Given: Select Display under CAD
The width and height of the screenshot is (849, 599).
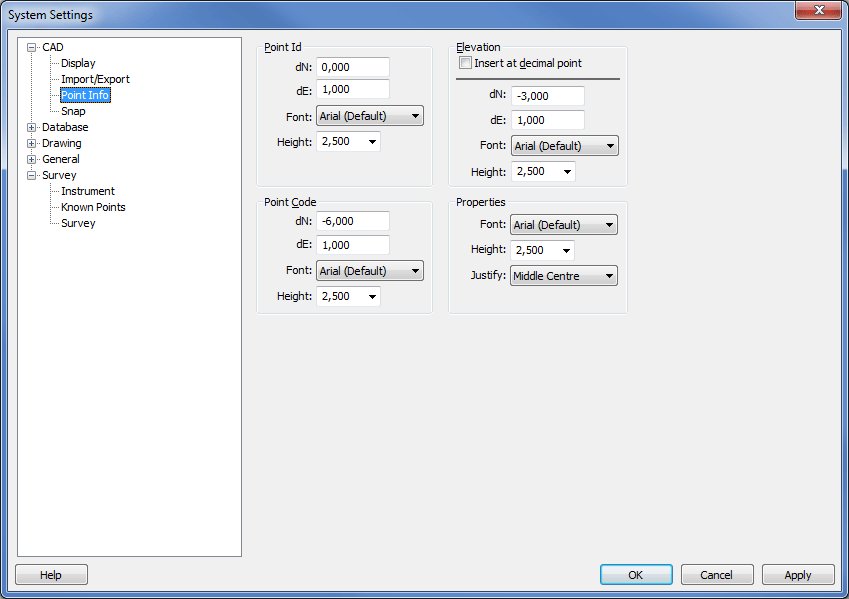Looking at the screenshot, I should (78, 63).
